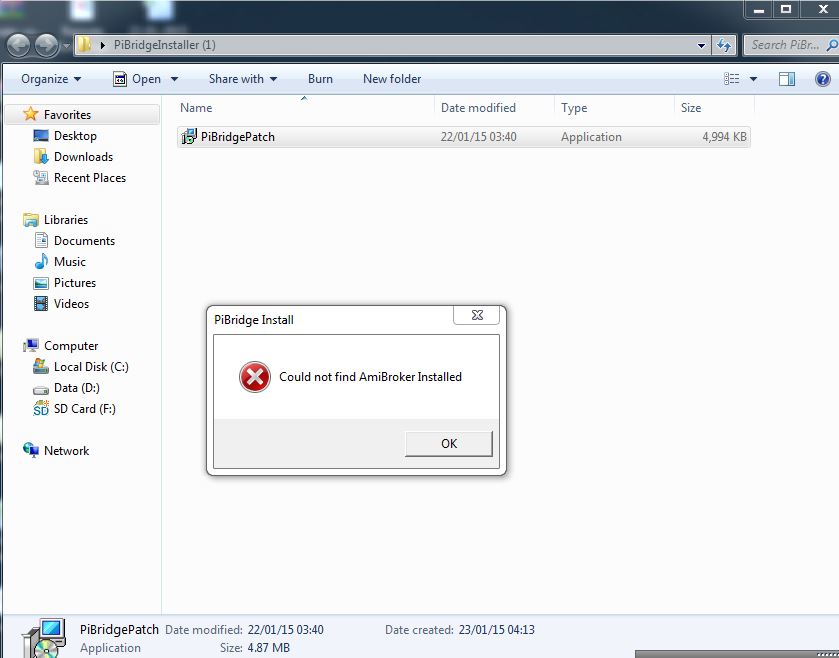839x658 pixels.
Task: Open the Data (D:) drive
Action: click(x=77, y=387)
